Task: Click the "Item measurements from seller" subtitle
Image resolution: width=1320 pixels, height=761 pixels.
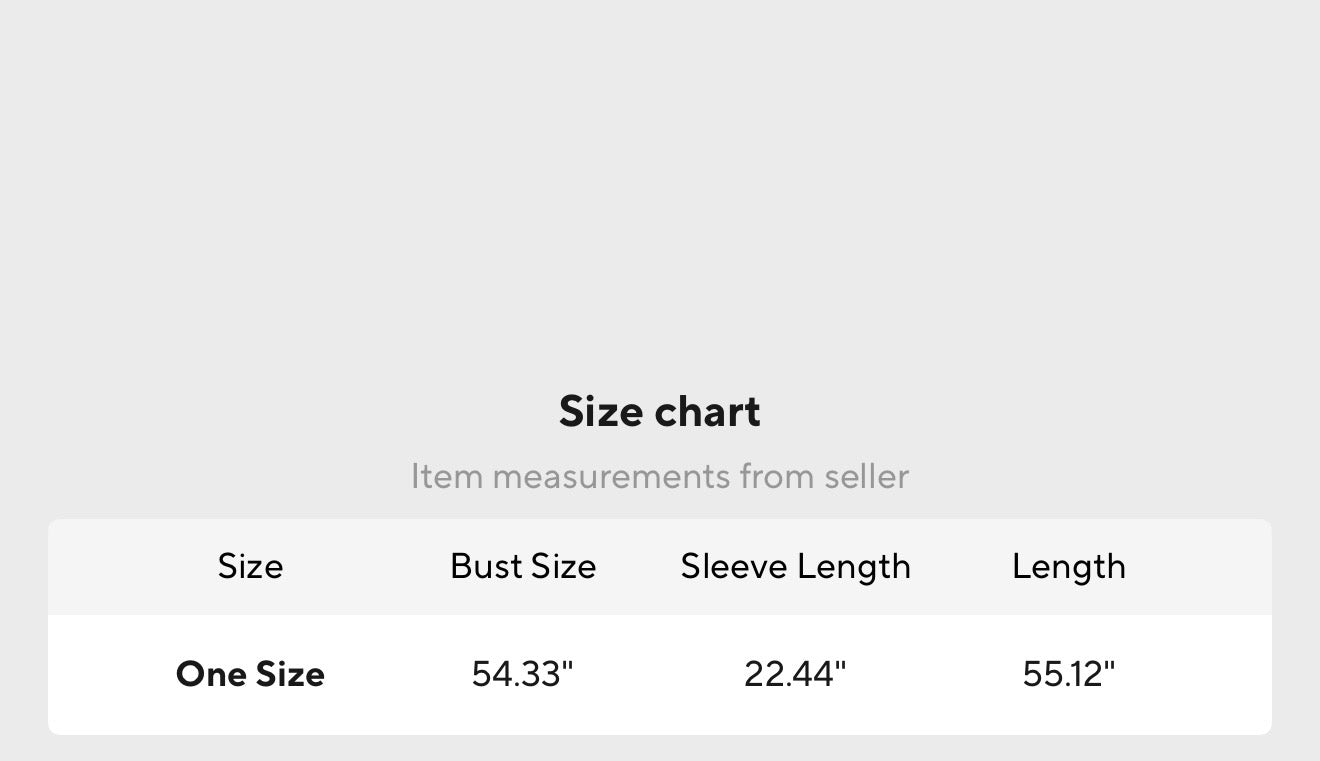Action: tap(659, 476)
